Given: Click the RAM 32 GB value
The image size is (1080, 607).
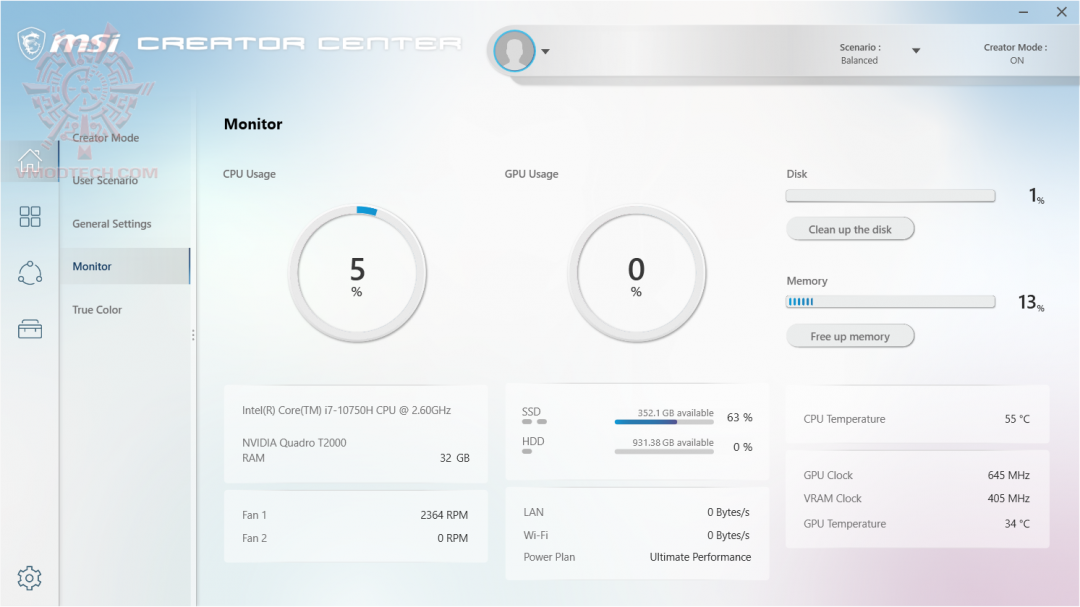Looking at the screenshot, I should pyautogui.click(x=455, y=458).
